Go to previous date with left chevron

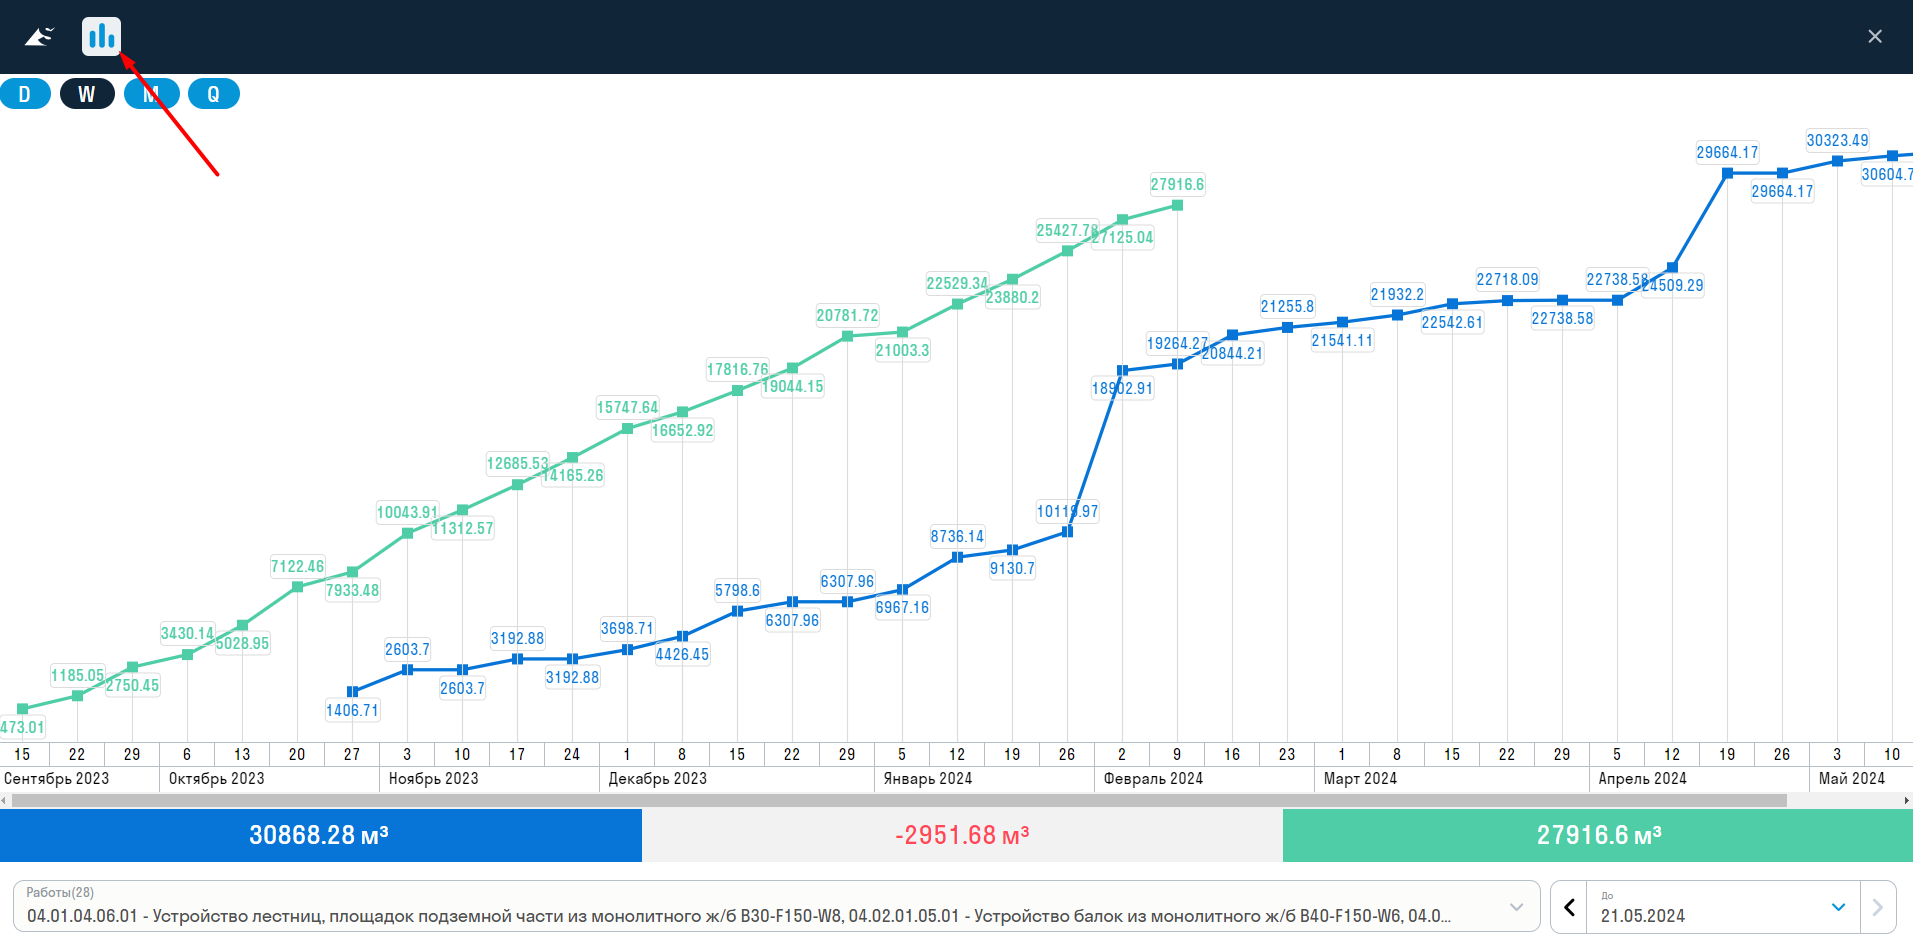1569,907
